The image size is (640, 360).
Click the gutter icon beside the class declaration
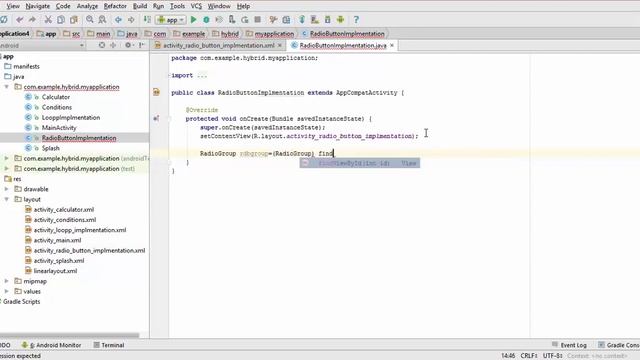[156, 92]
